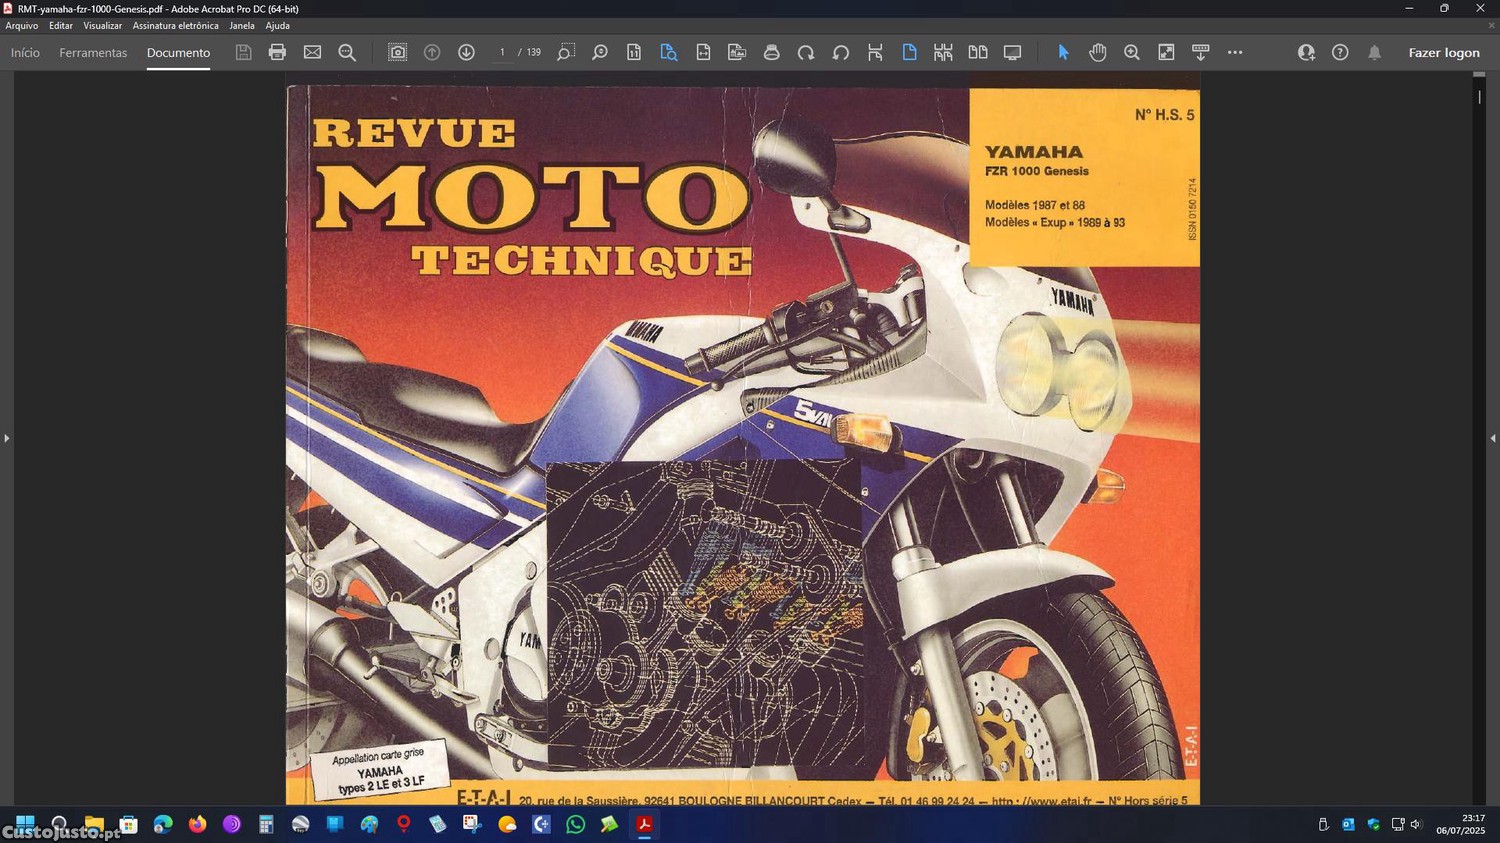Toggle two-page view mode
The height and width of the screenshot is (843, 1500).
977,52
